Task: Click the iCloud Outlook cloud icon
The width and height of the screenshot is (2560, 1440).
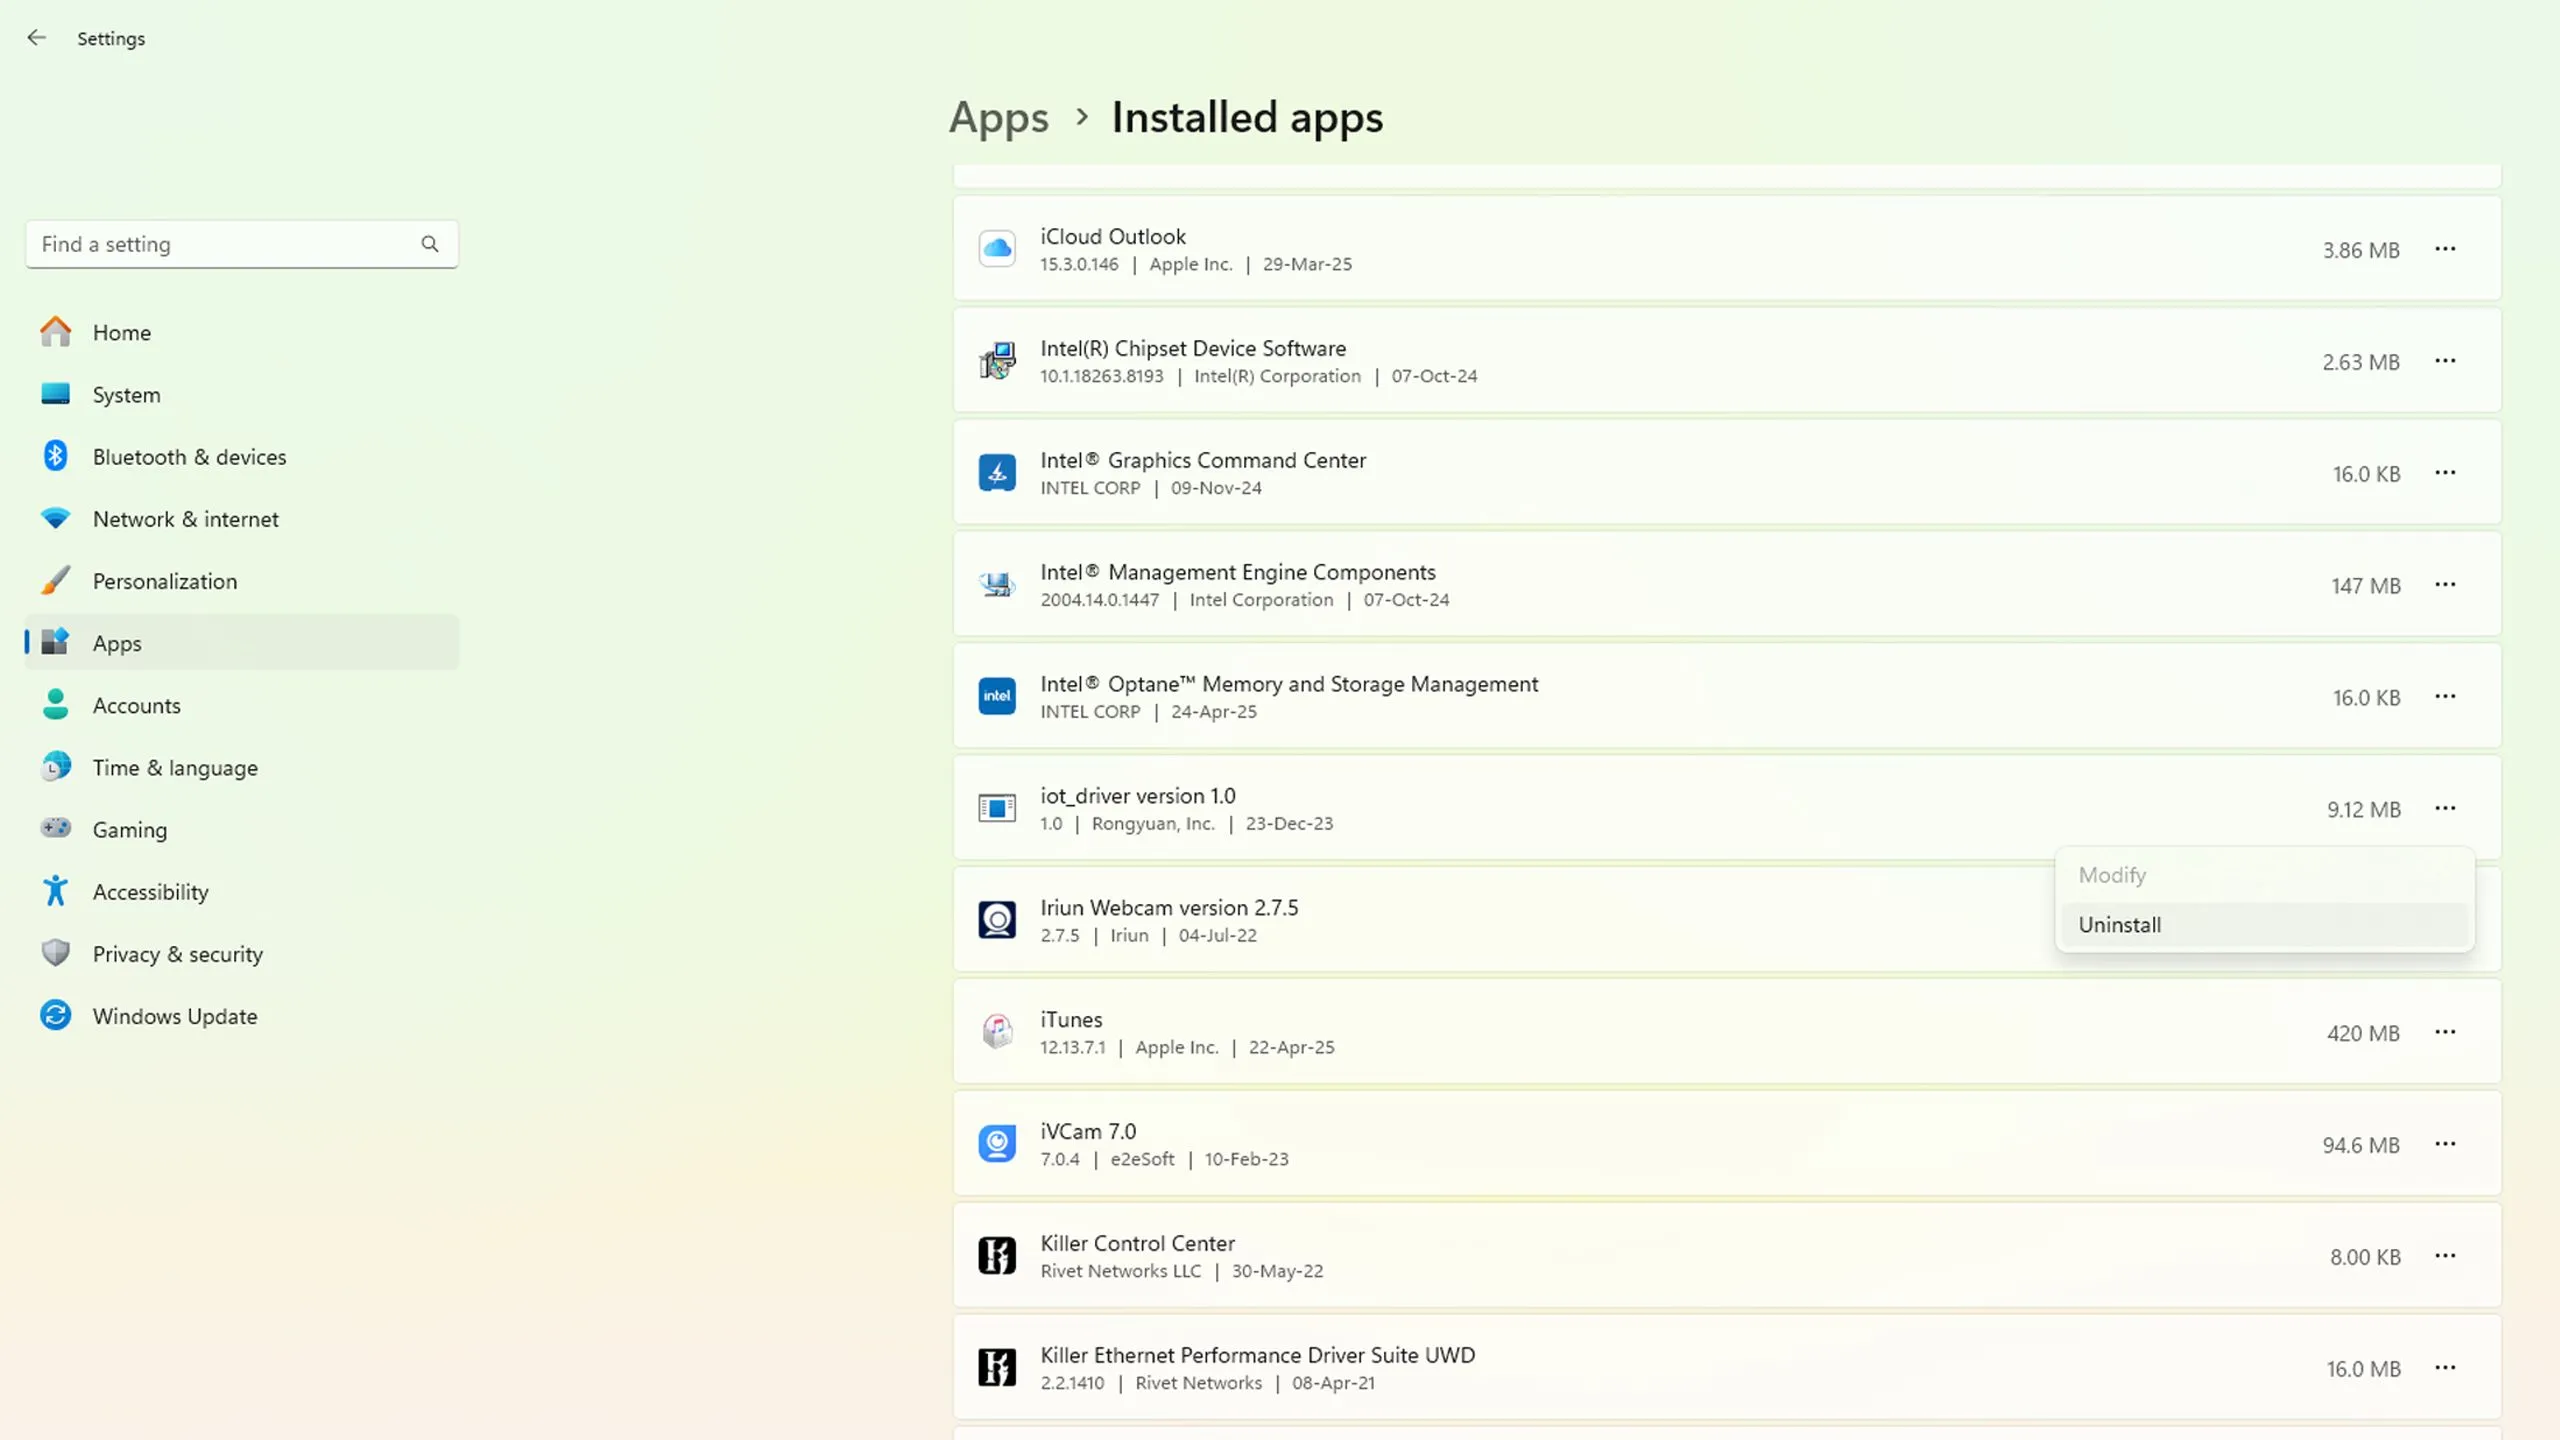Action: click(997, 249)
